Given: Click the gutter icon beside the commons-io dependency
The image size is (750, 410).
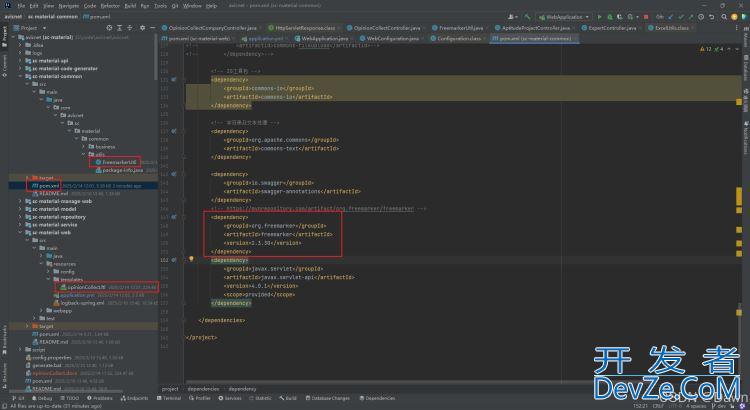Looking at the screenshot, I should 174,79.
